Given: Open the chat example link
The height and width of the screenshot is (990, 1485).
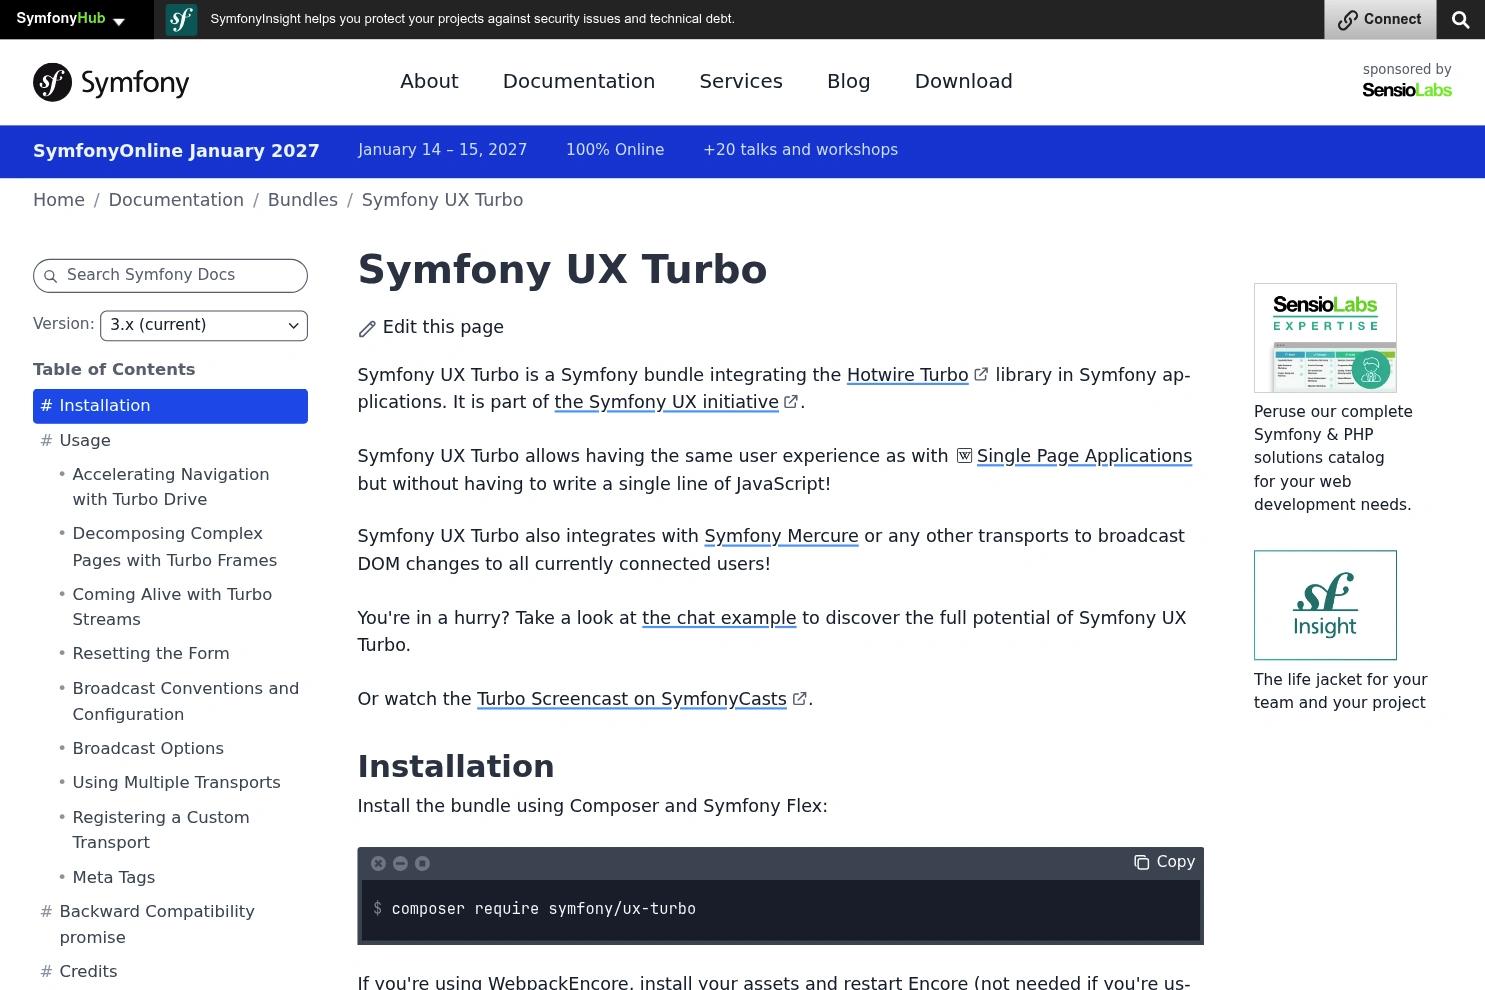Looking at the screenshot, I should (x=719, y=618).
